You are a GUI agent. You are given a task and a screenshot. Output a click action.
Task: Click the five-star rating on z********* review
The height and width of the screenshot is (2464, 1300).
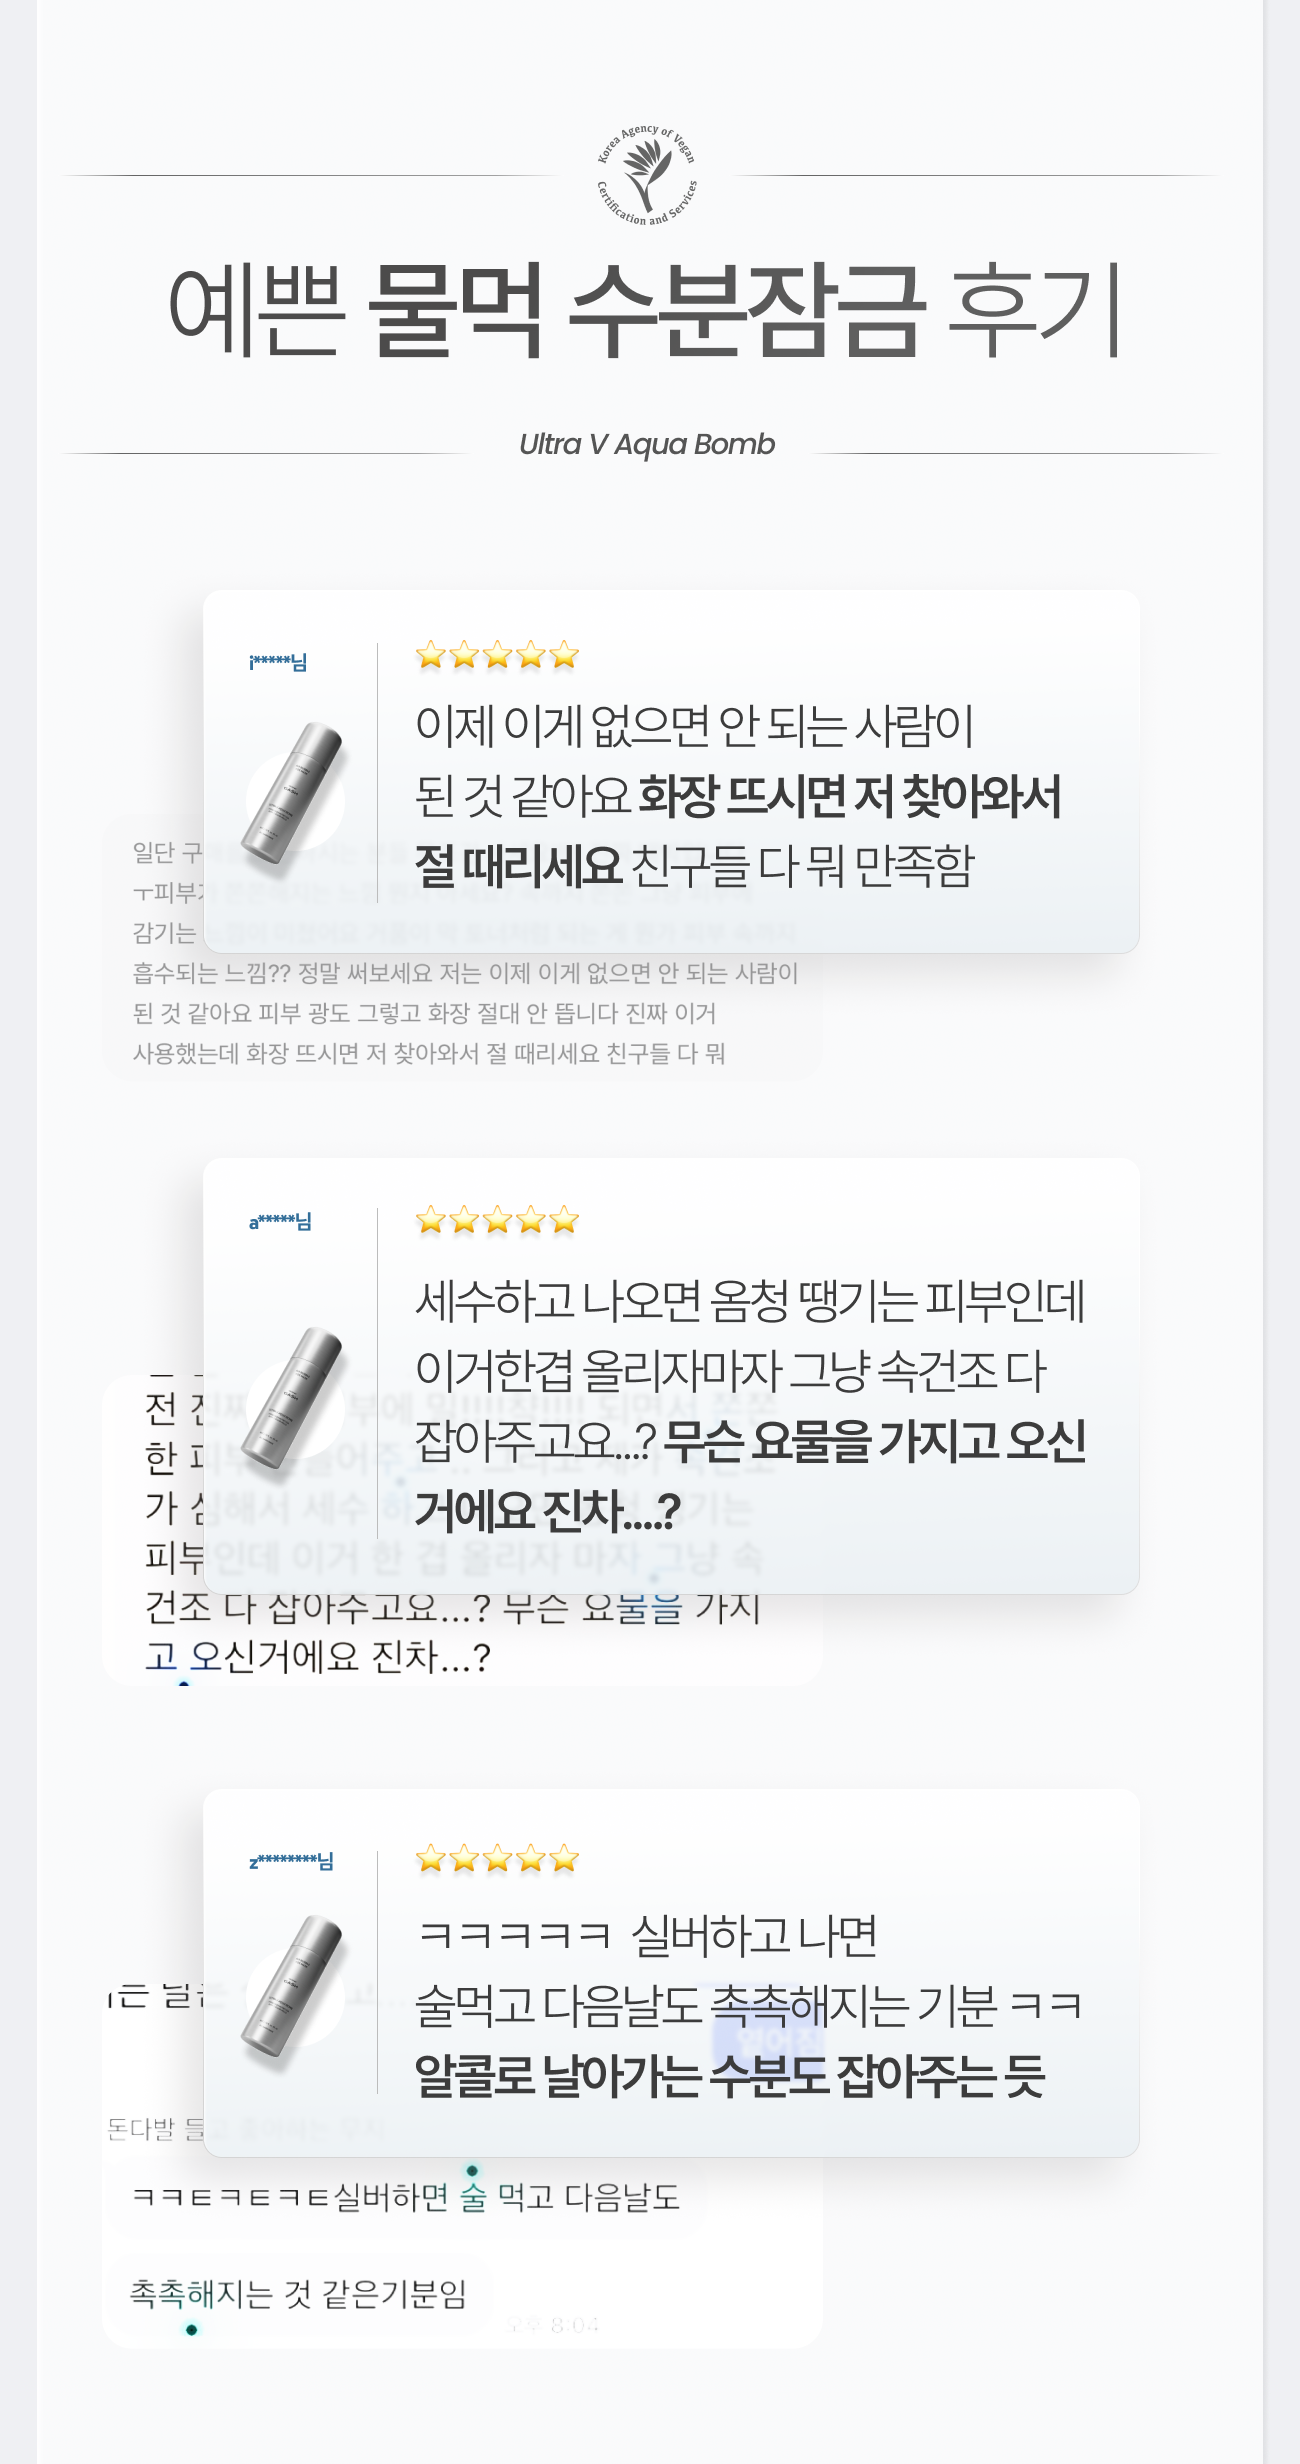pyautogui.click(x=497, y=1859)
